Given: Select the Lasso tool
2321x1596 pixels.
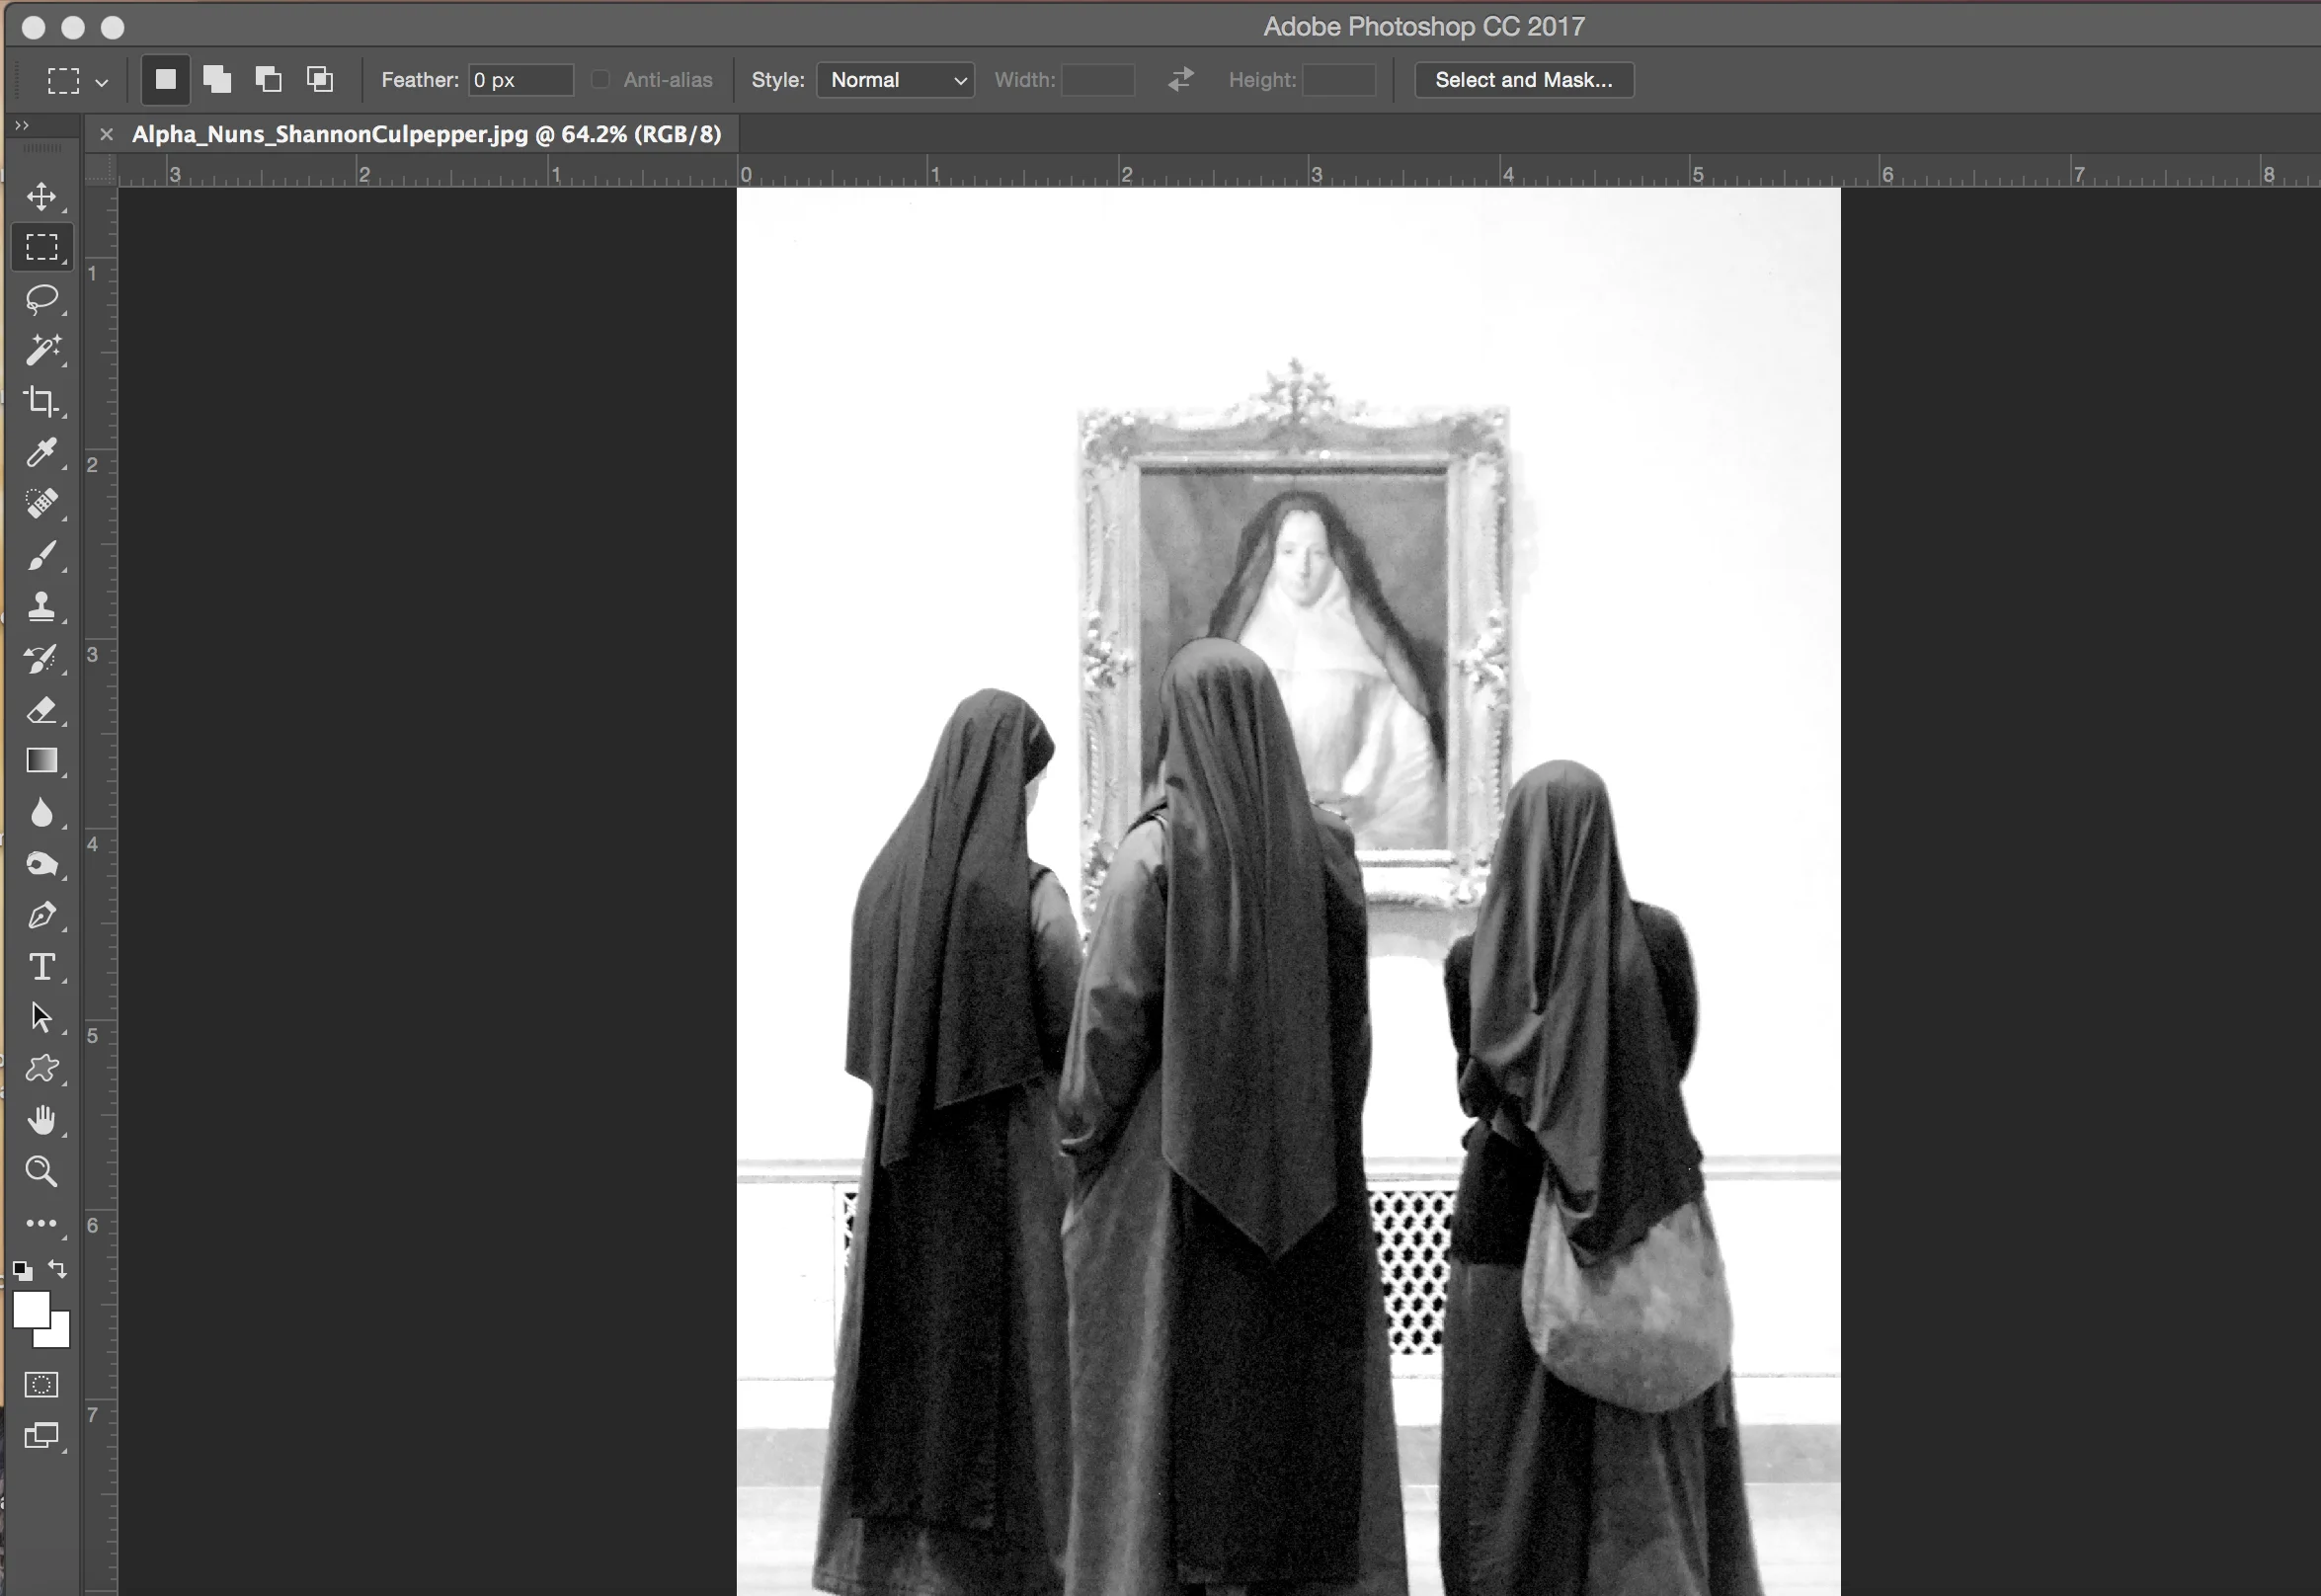Looking at the screenshot, I should (x=42, y=298).
